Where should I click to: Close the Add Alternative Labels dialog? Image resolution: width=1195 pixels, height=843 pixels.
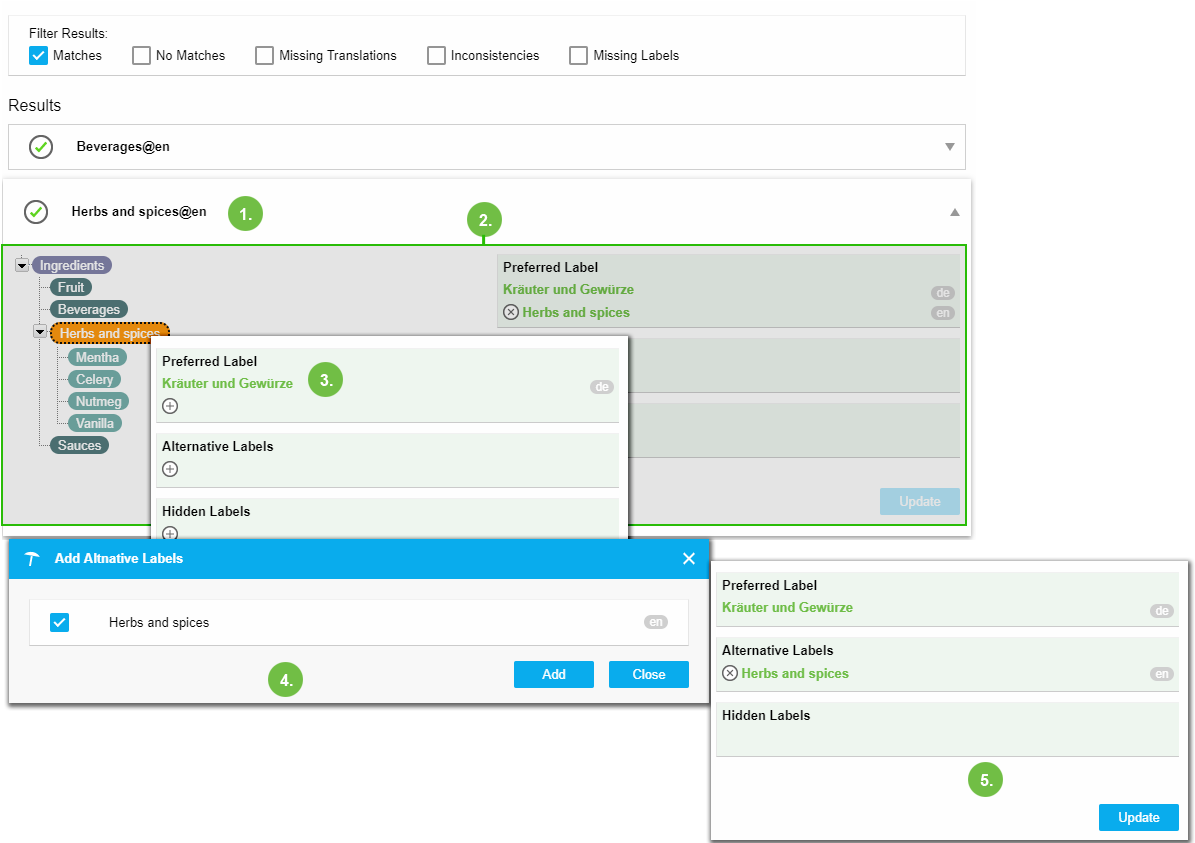tap(688, 559)
